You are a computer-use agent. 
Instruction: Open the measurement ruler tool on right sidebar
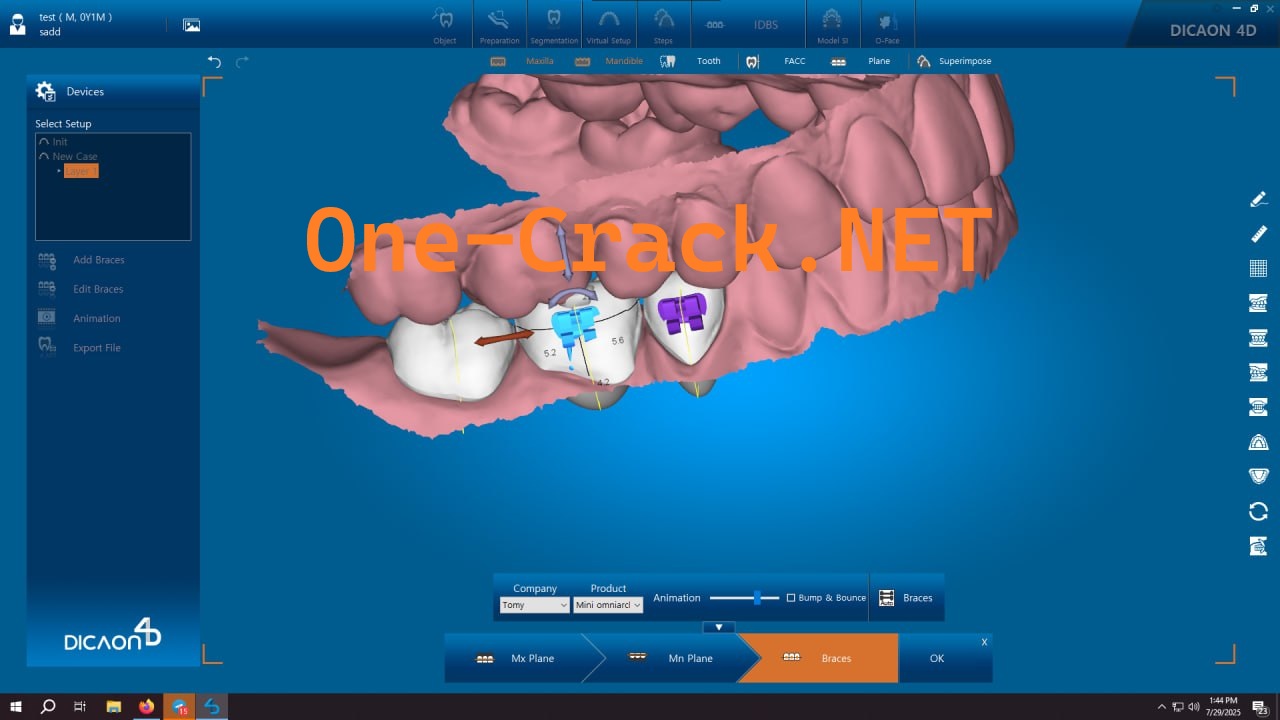(1258, 233)
